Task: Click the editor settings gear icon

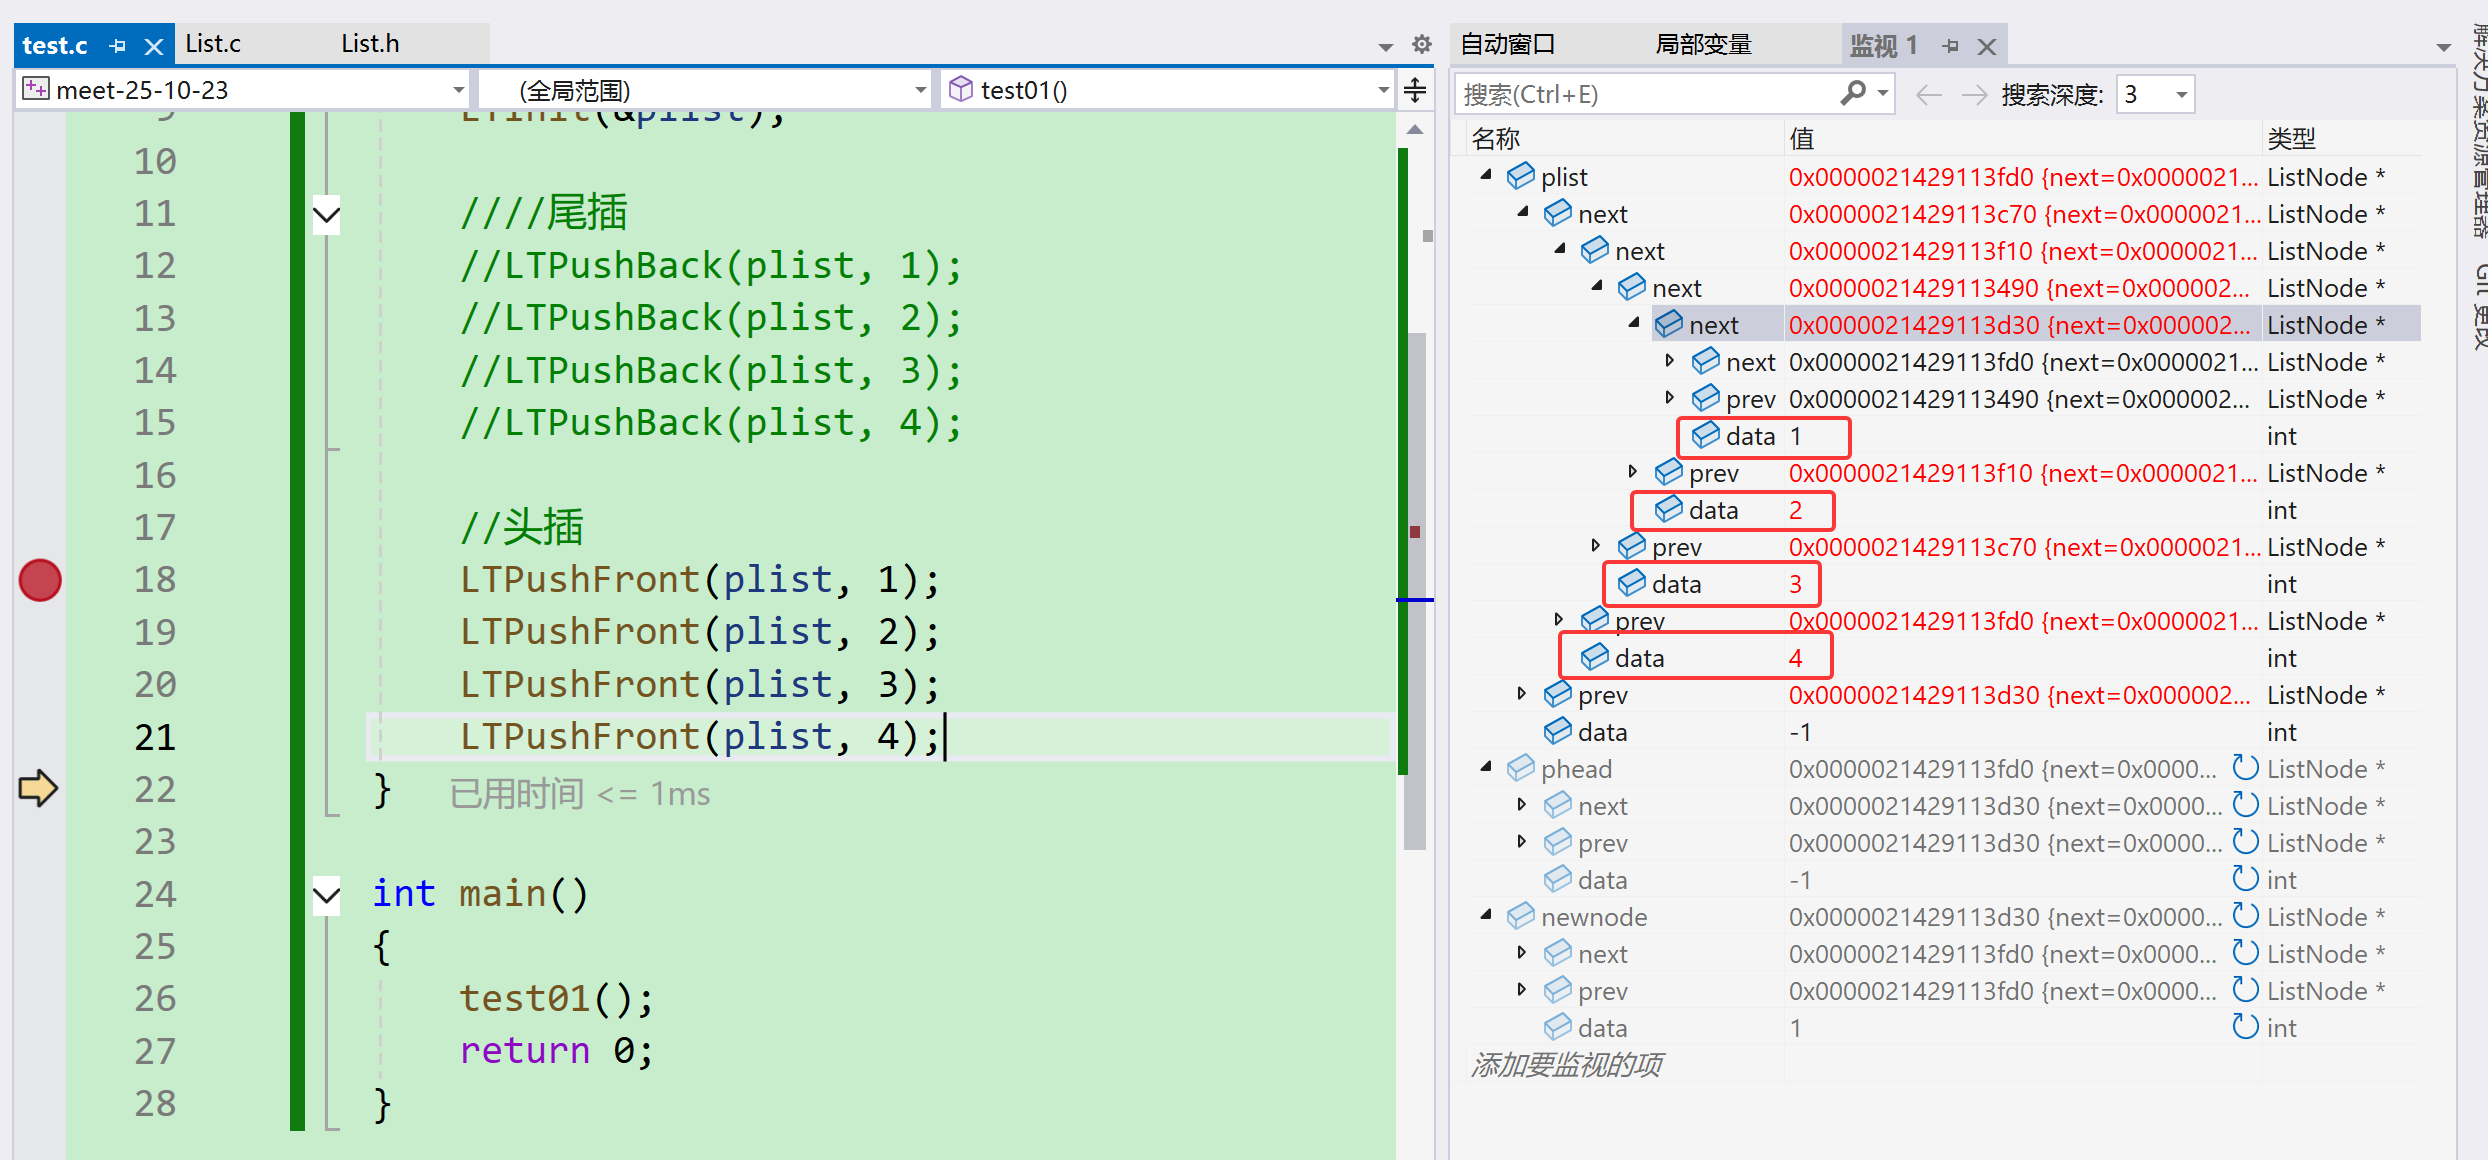Action: (1421, 45)
